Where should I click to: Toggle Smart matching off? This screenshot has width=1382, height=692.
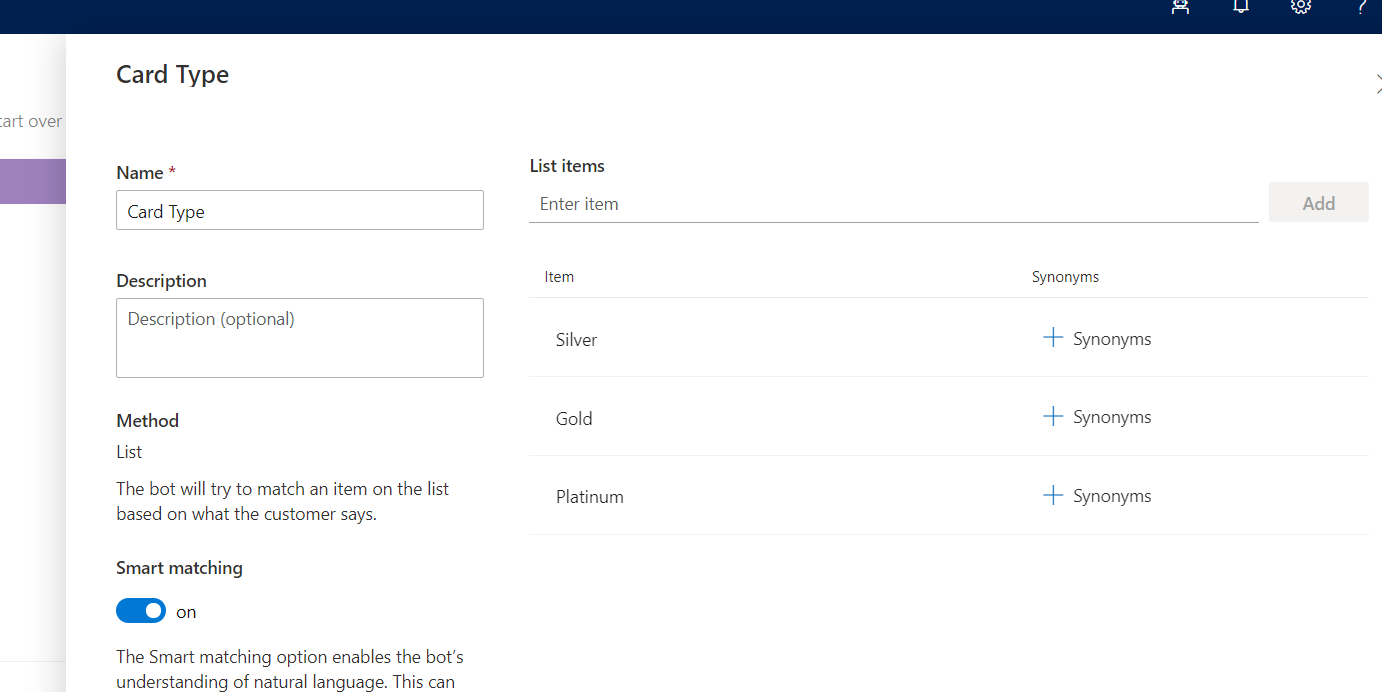[x=140, y=610]
